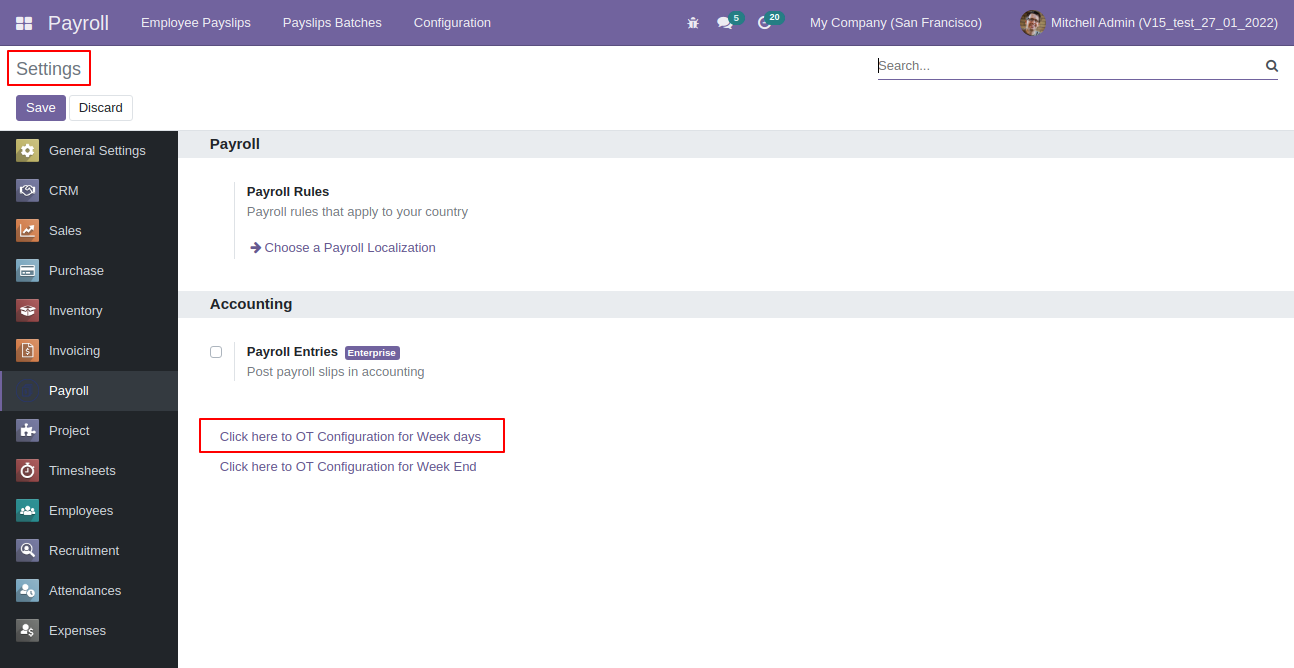The image size is (1294, 668).
Task: Select Invoicing settings tab
Action: point(89,351)
